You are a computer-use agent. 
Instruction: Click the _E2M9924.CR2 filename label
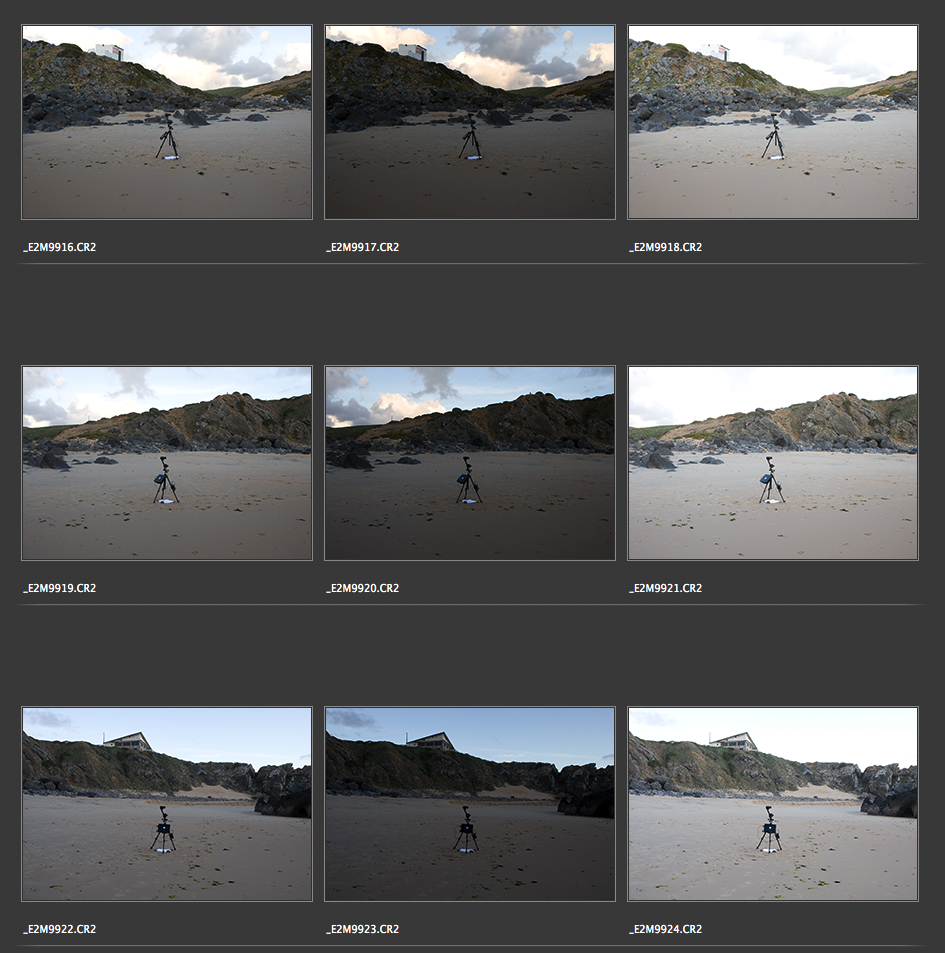point(666,929)
